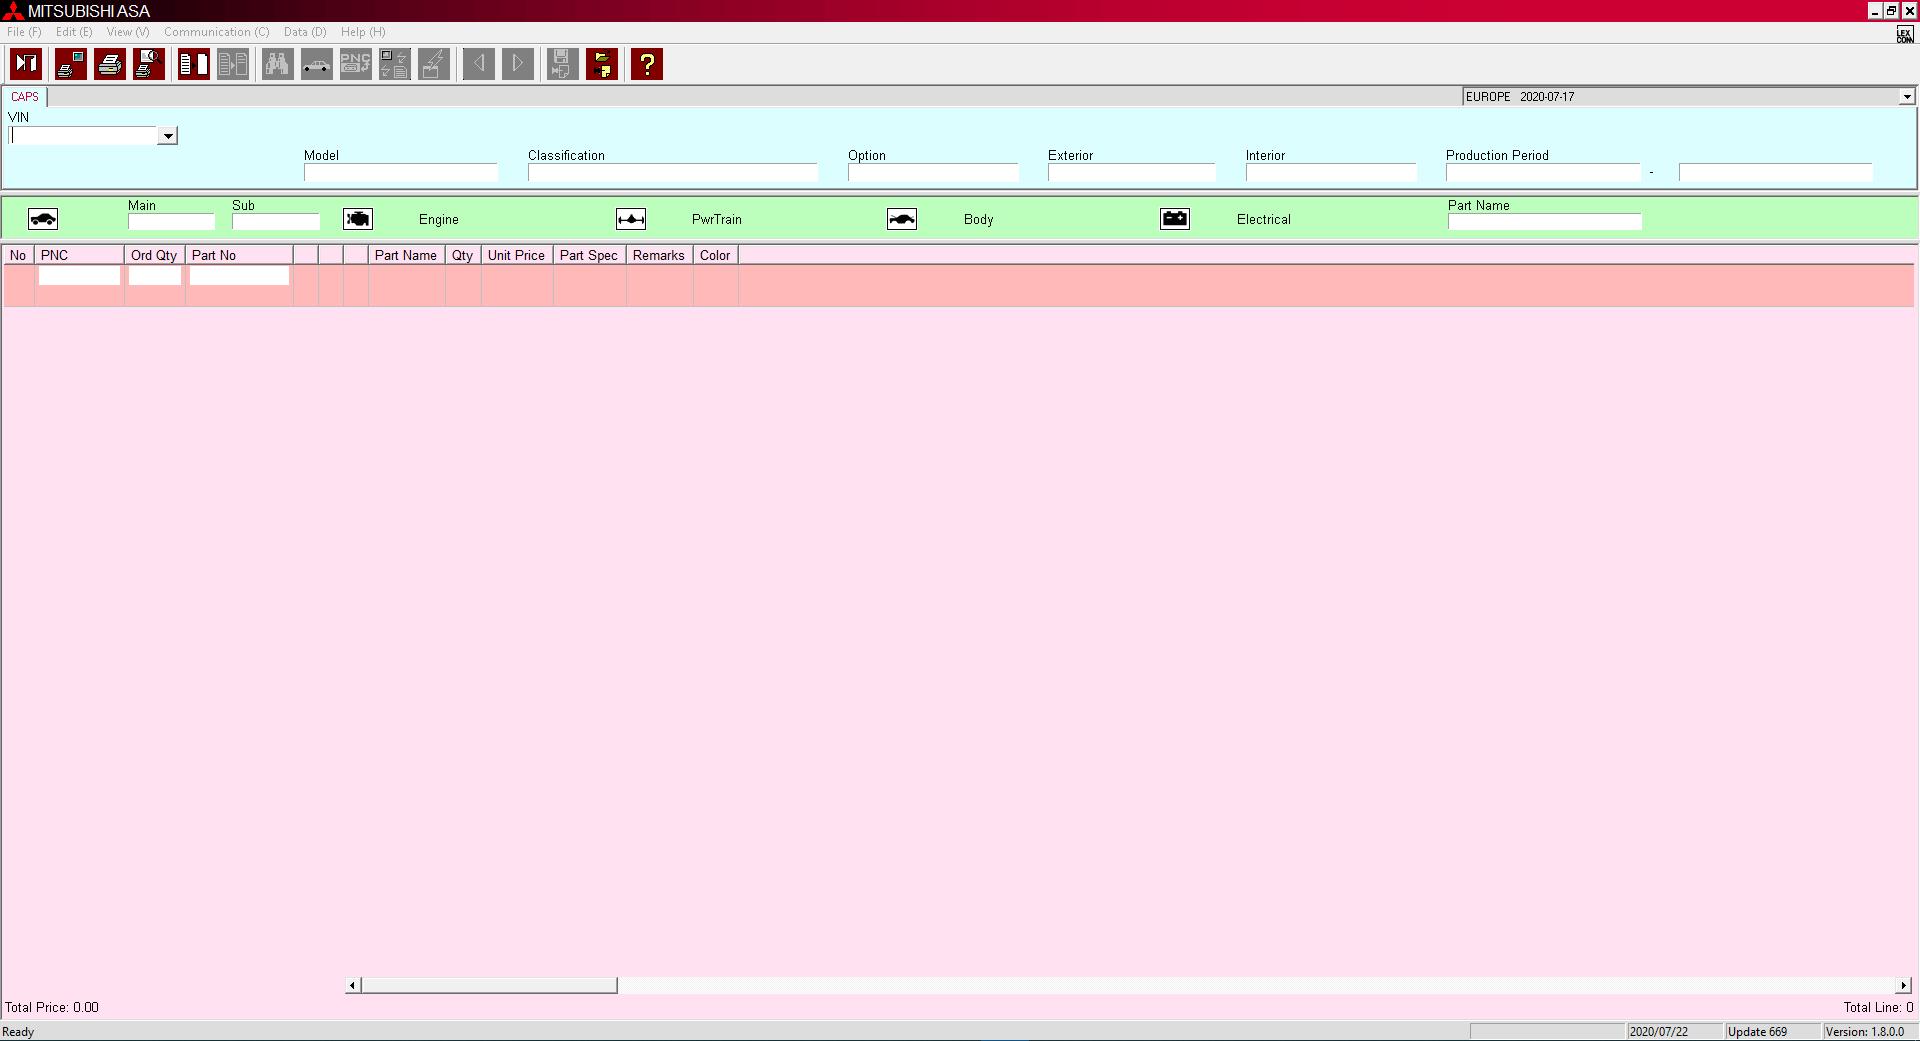Click the Exterior input field
Image resolution: width=1920 pixels, height=1041 pixels.
pos(1131,173)
